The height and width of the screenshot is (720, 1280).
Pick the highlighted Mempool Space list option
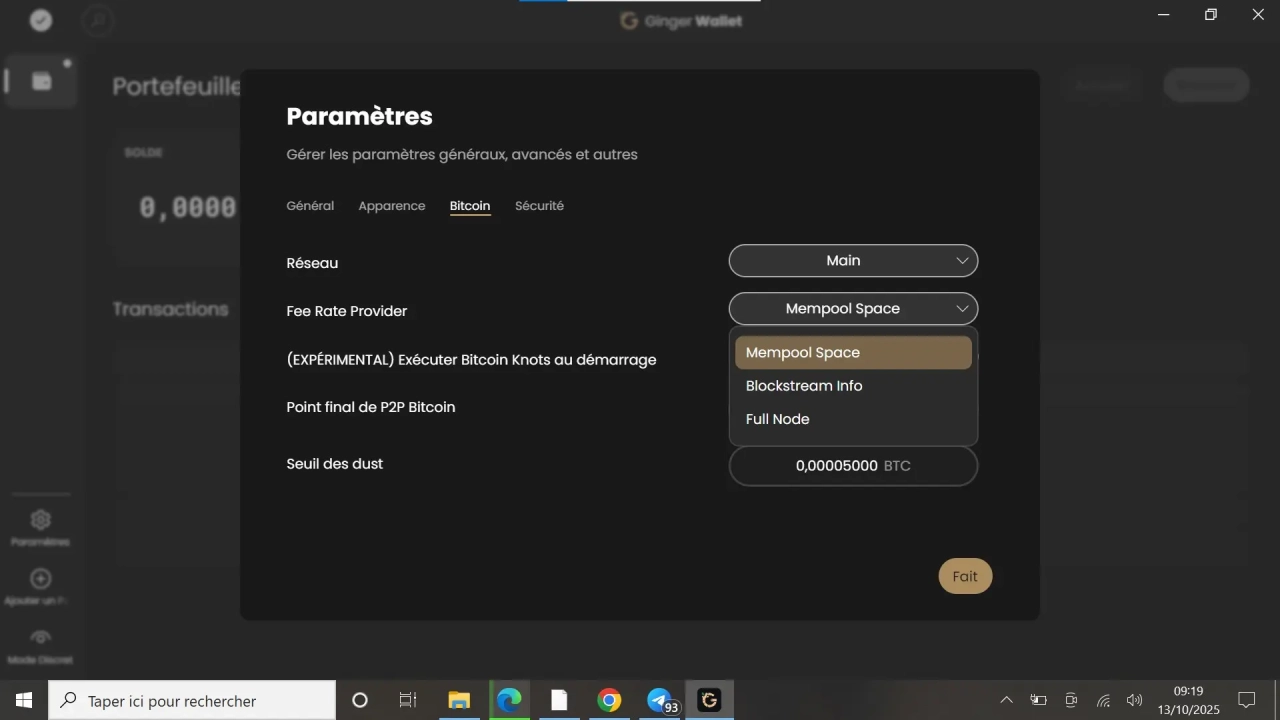click(x=853, y=352)
